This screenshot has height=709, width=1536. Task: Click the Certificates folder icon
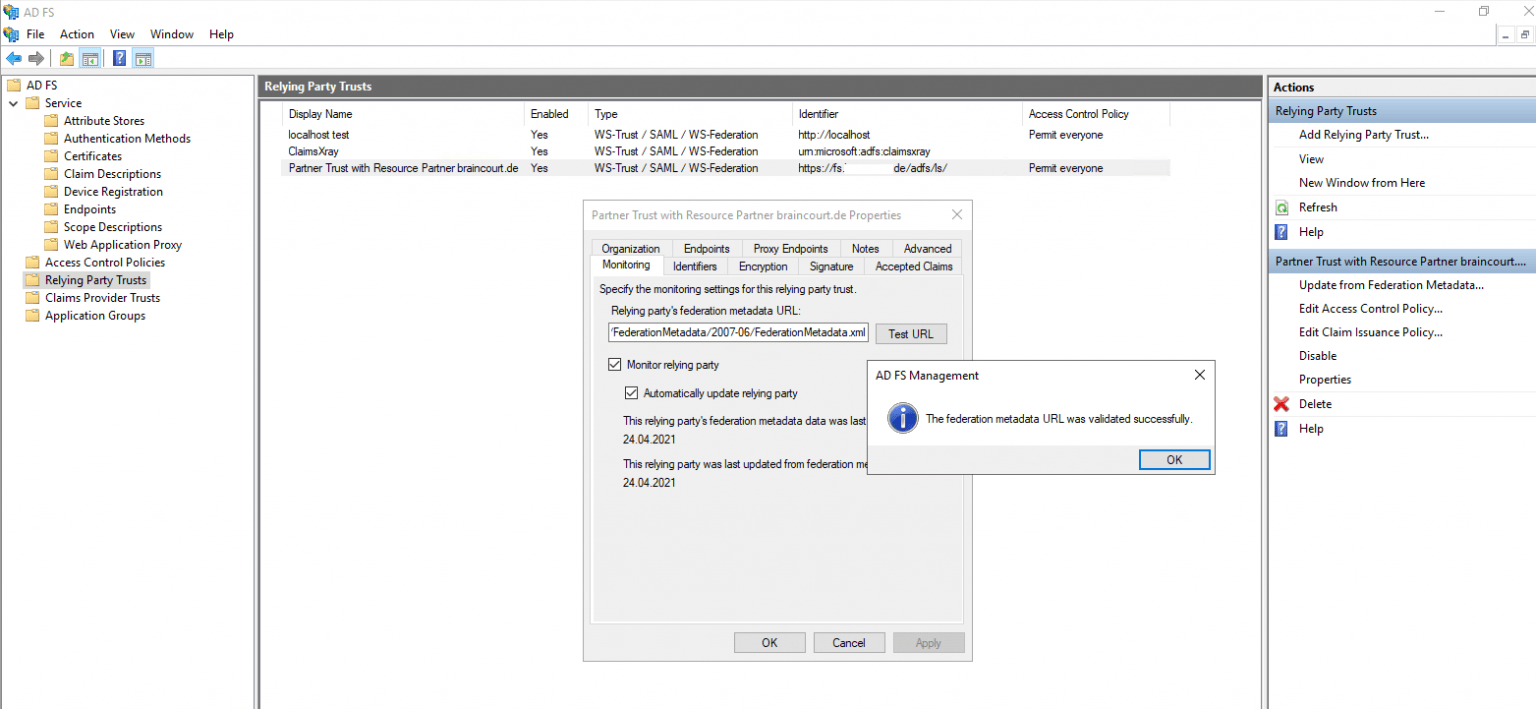click(51, 156)
